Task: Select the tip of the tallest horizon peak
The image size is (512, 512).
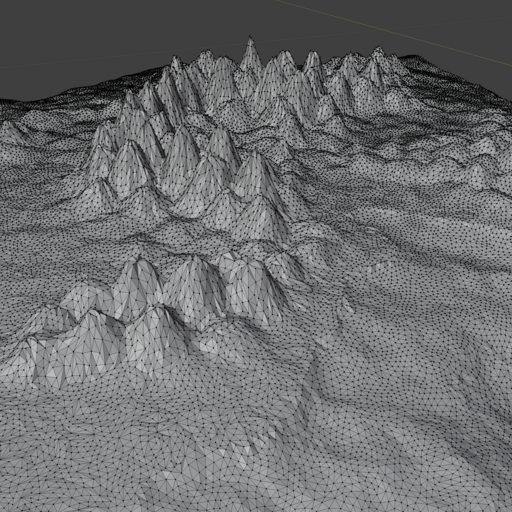Action: 250,39
